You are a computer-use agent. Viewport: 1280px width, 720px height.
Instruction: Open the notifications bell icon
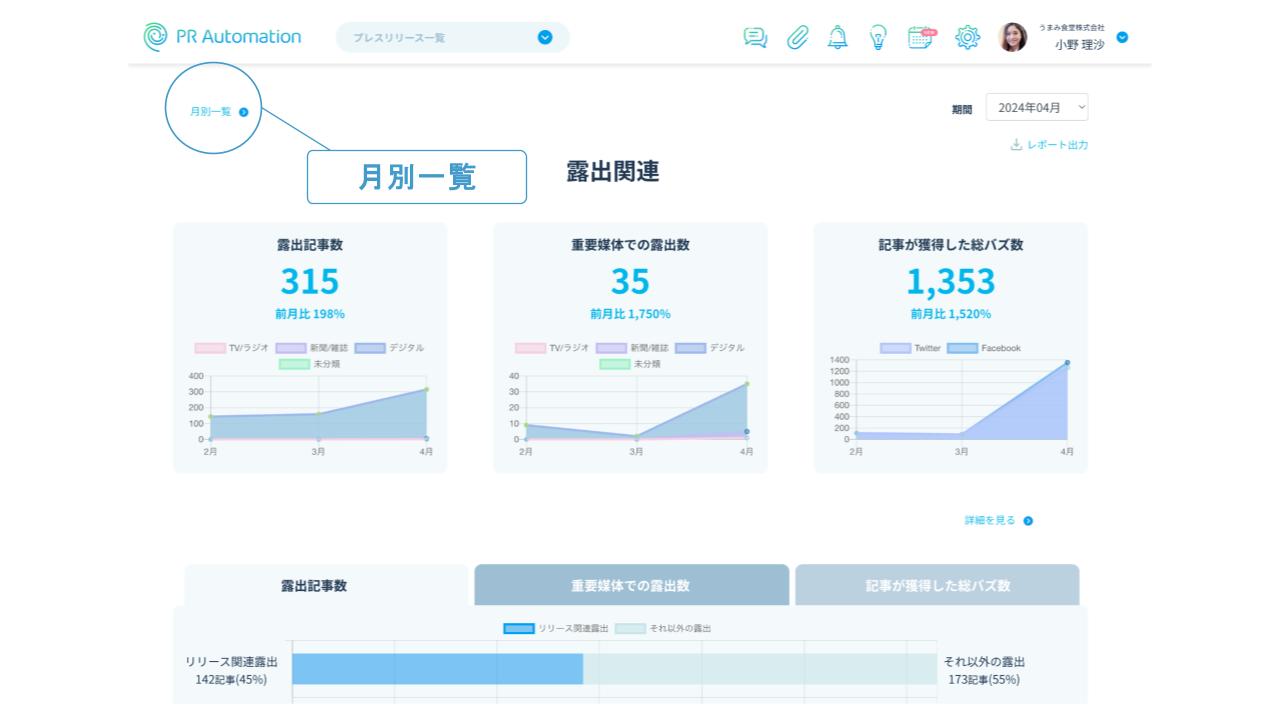pyautogui.click(x=838, y=38)
